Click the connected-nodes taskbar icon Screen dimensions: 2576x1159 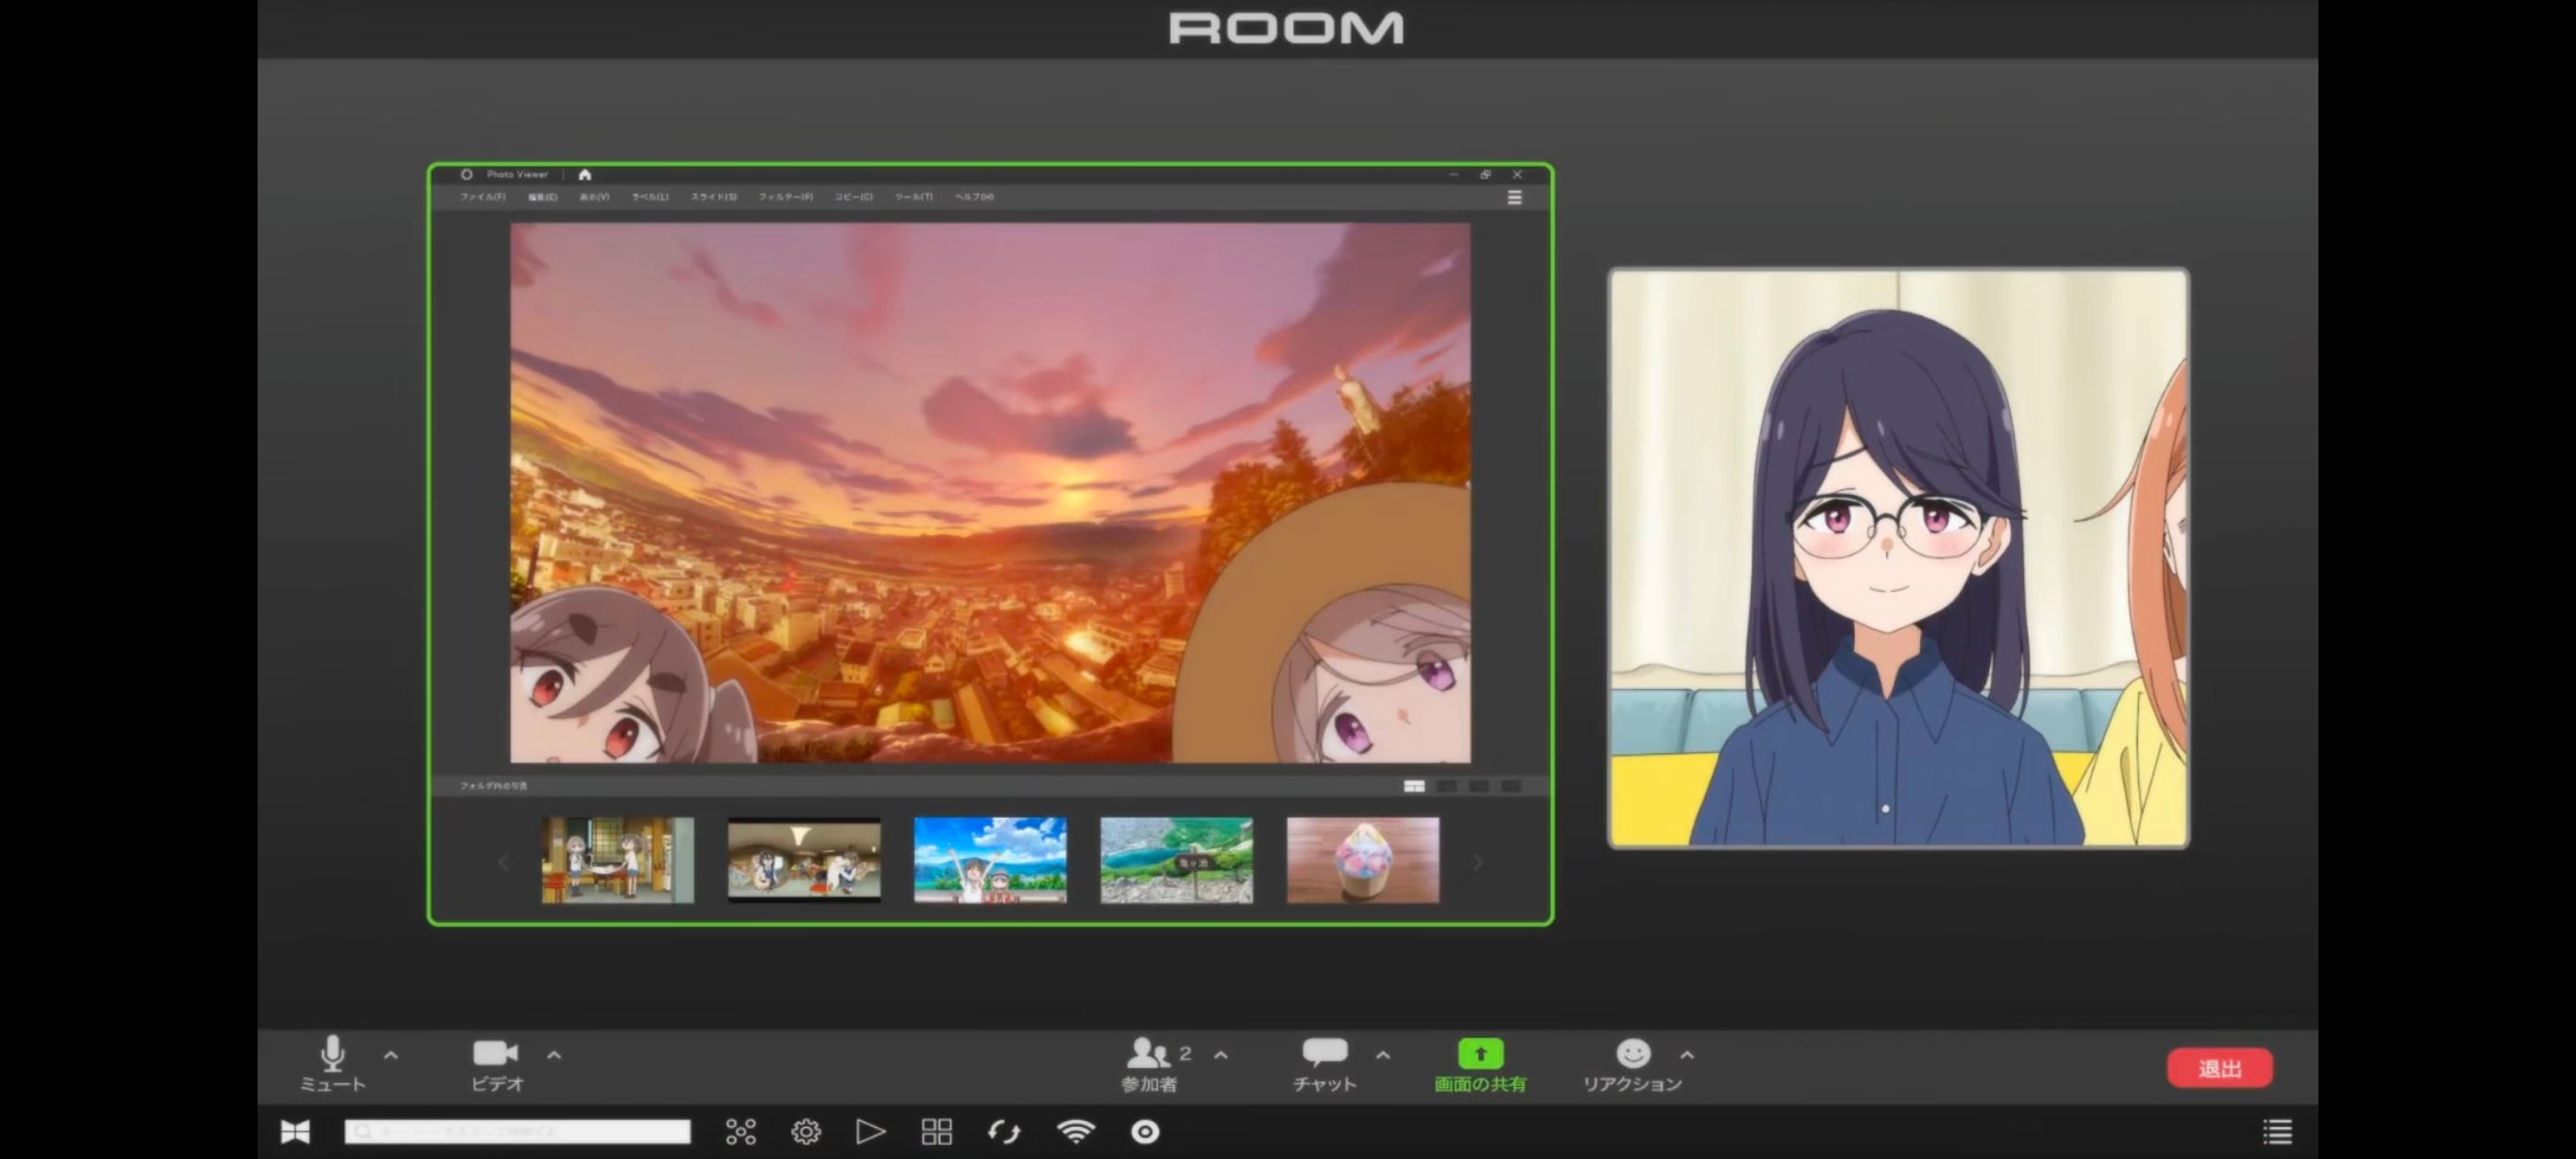coord(740,1132)
